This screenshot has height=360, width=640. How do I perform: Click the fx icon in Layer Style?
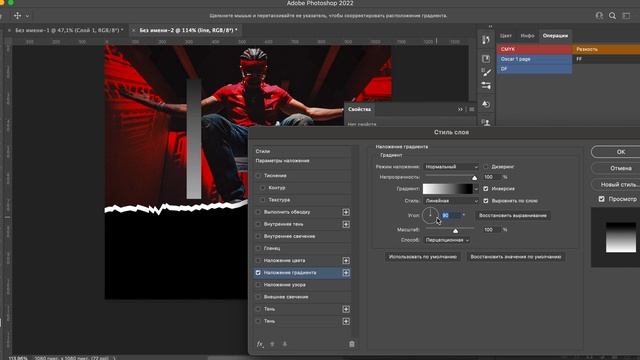pyautogui.click(x=260, y=344)
